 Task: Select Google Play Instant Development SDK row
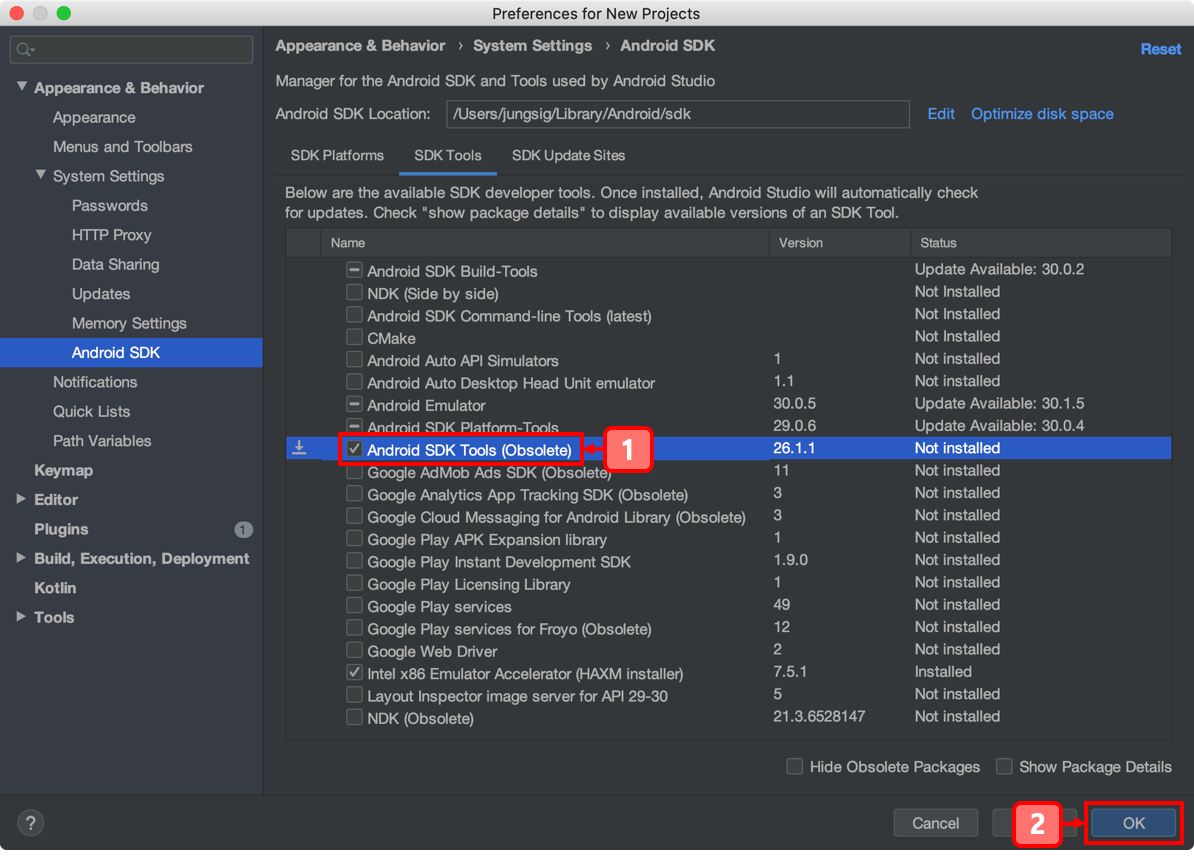coord(729,561)
